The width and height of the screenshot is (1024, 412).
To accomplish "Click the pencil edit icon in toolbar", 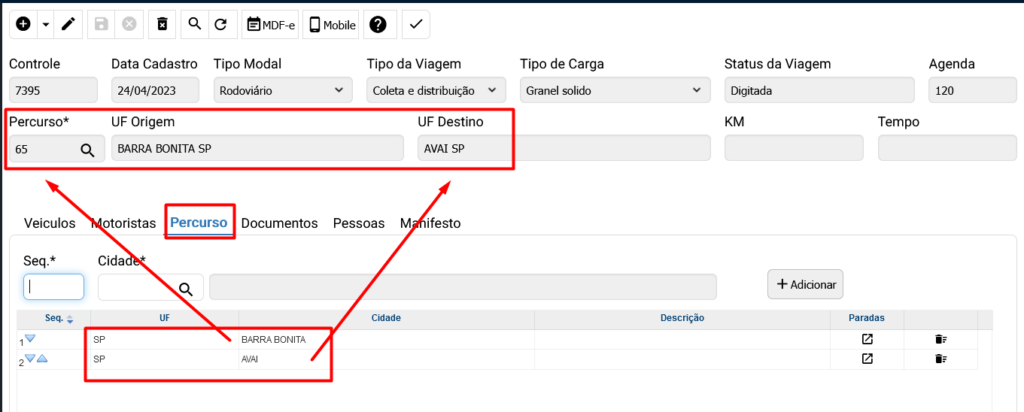I will [x=68, y=24].
